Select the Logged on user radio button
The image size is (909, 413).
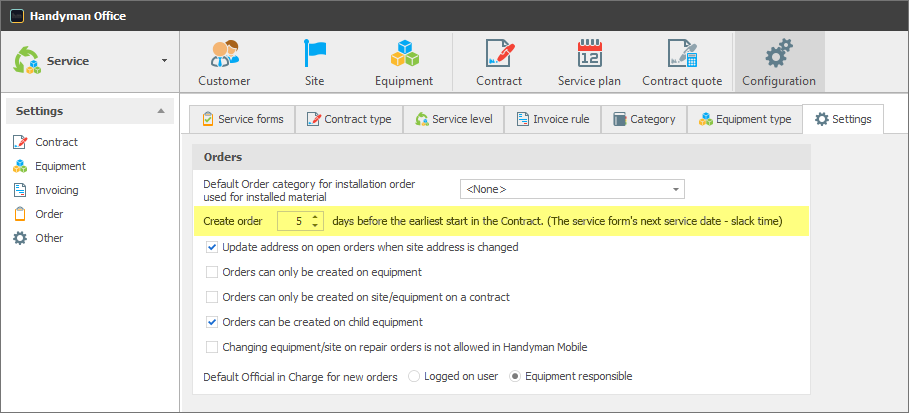pos(414,376)
